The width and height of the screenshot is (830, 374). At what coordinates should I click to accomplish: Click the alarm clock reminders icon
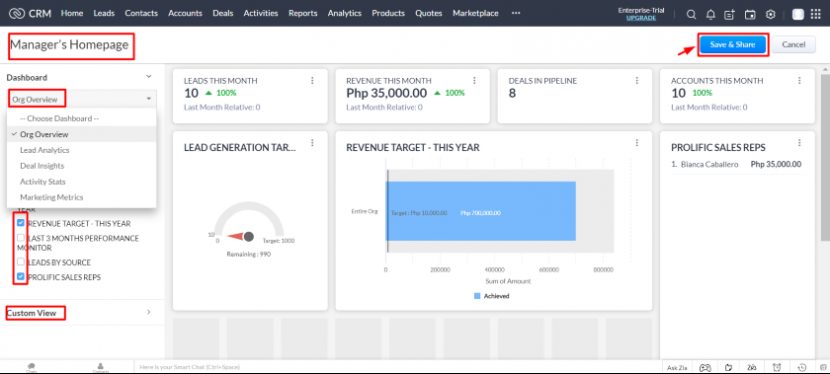(777, 368)
